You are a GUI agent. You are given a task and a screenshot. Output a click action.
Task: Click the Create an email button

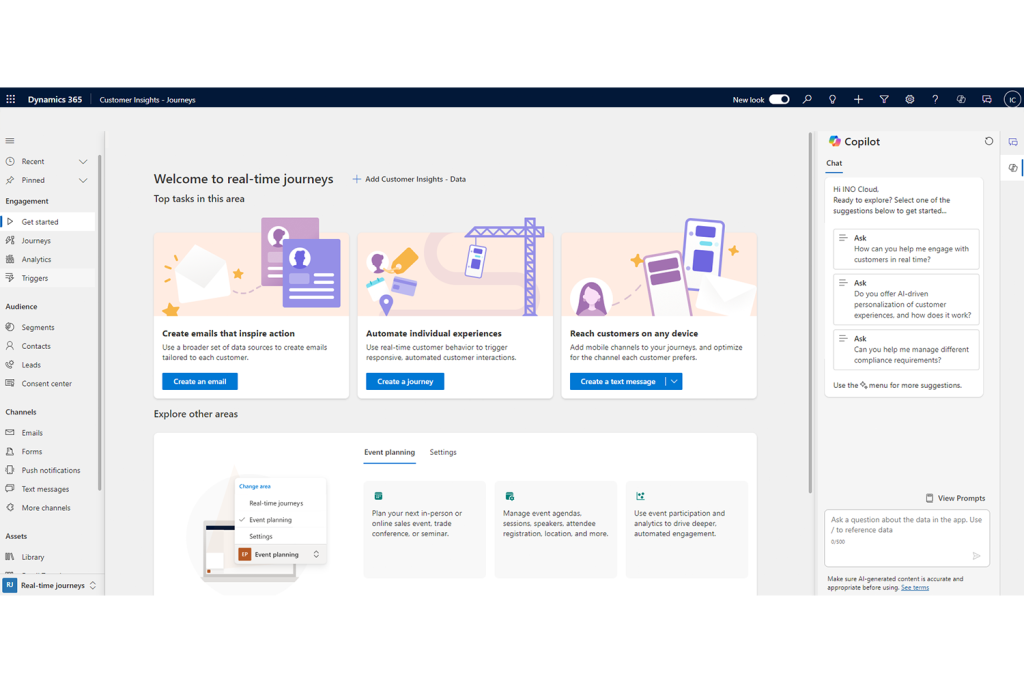pyautogui.click(x=200, y=381)
